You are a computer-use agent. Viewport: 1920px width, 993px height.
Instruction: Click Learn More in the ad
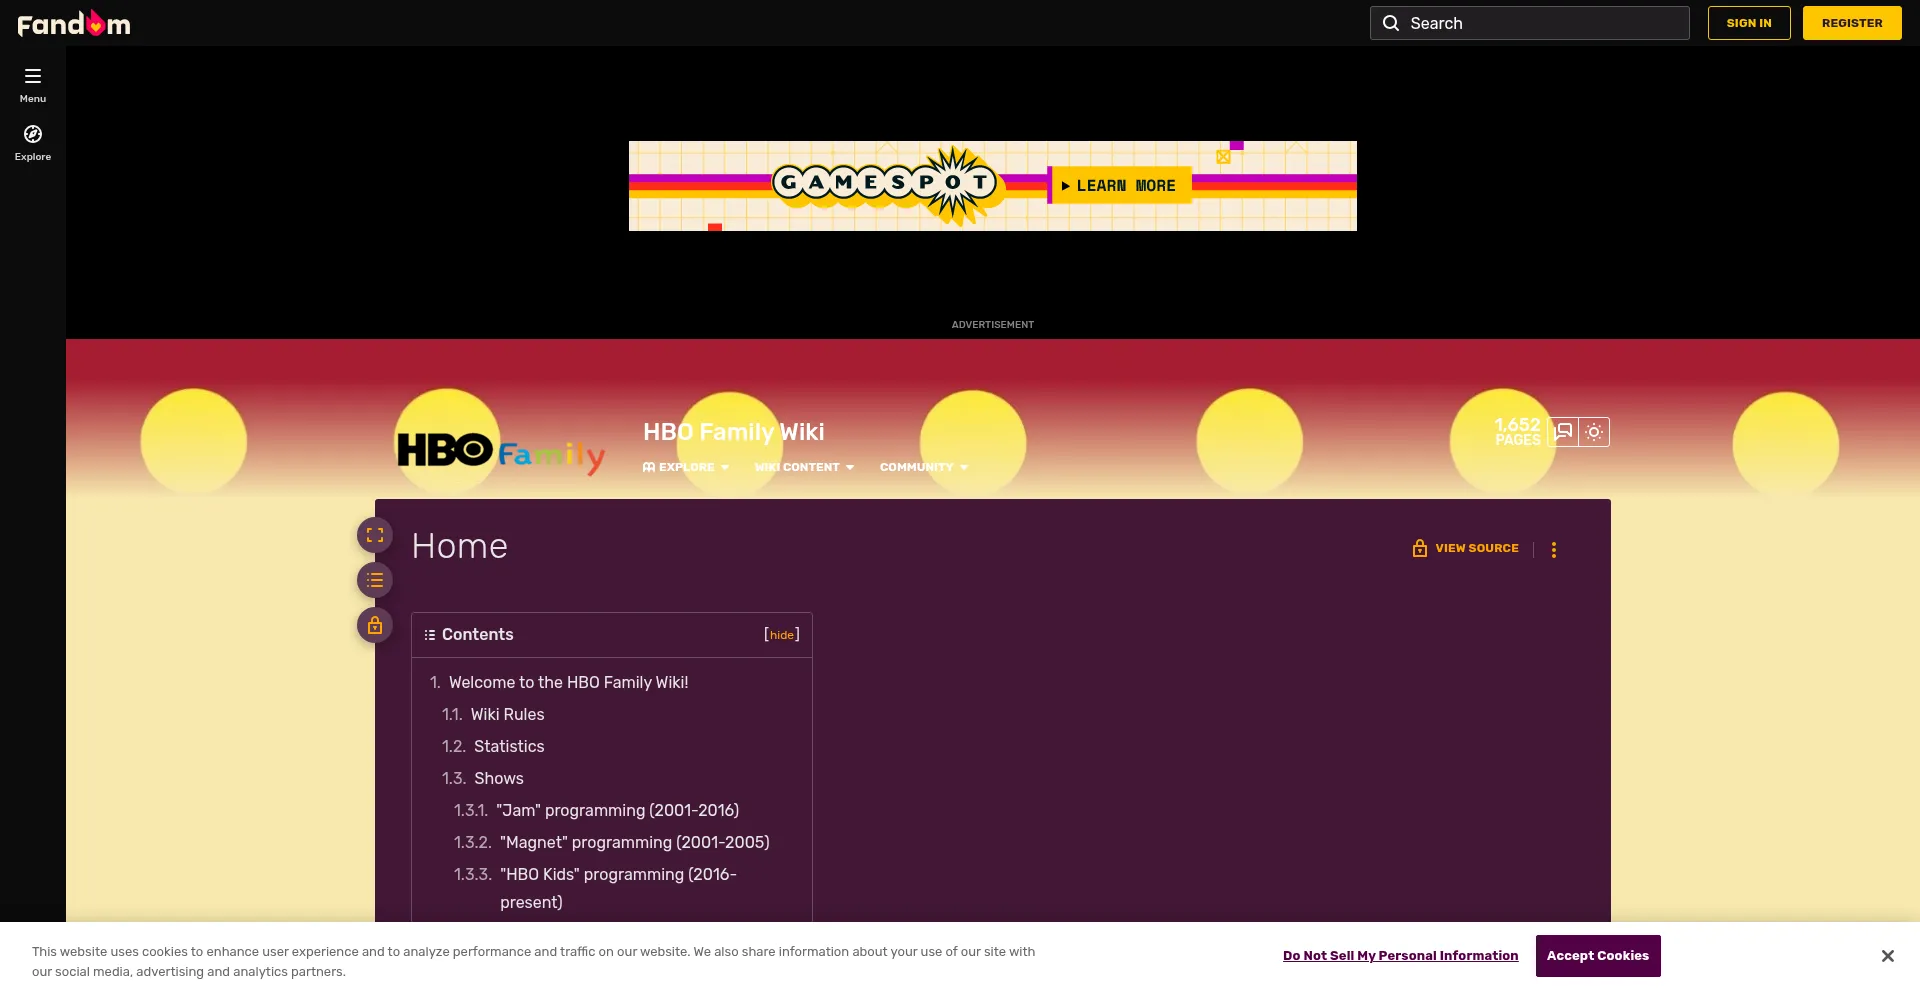(1120, 186)
